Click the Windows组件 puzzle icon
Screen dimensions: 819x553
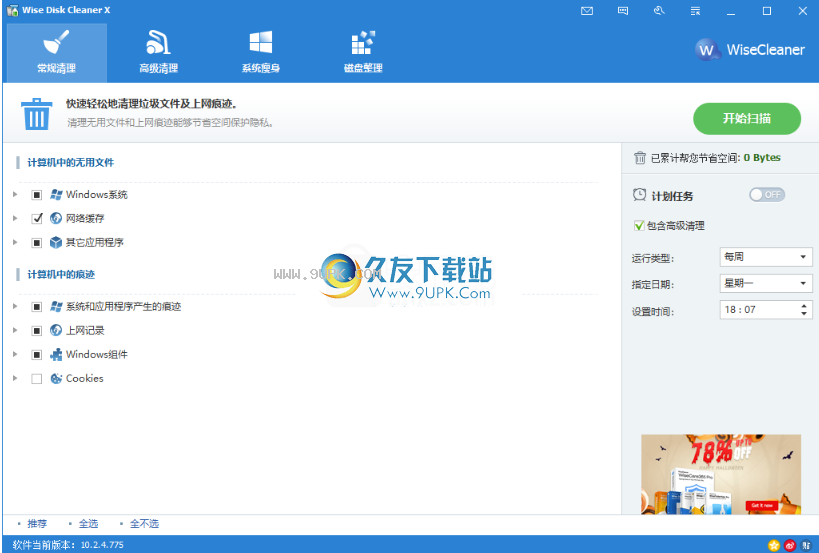coord(56,355)
